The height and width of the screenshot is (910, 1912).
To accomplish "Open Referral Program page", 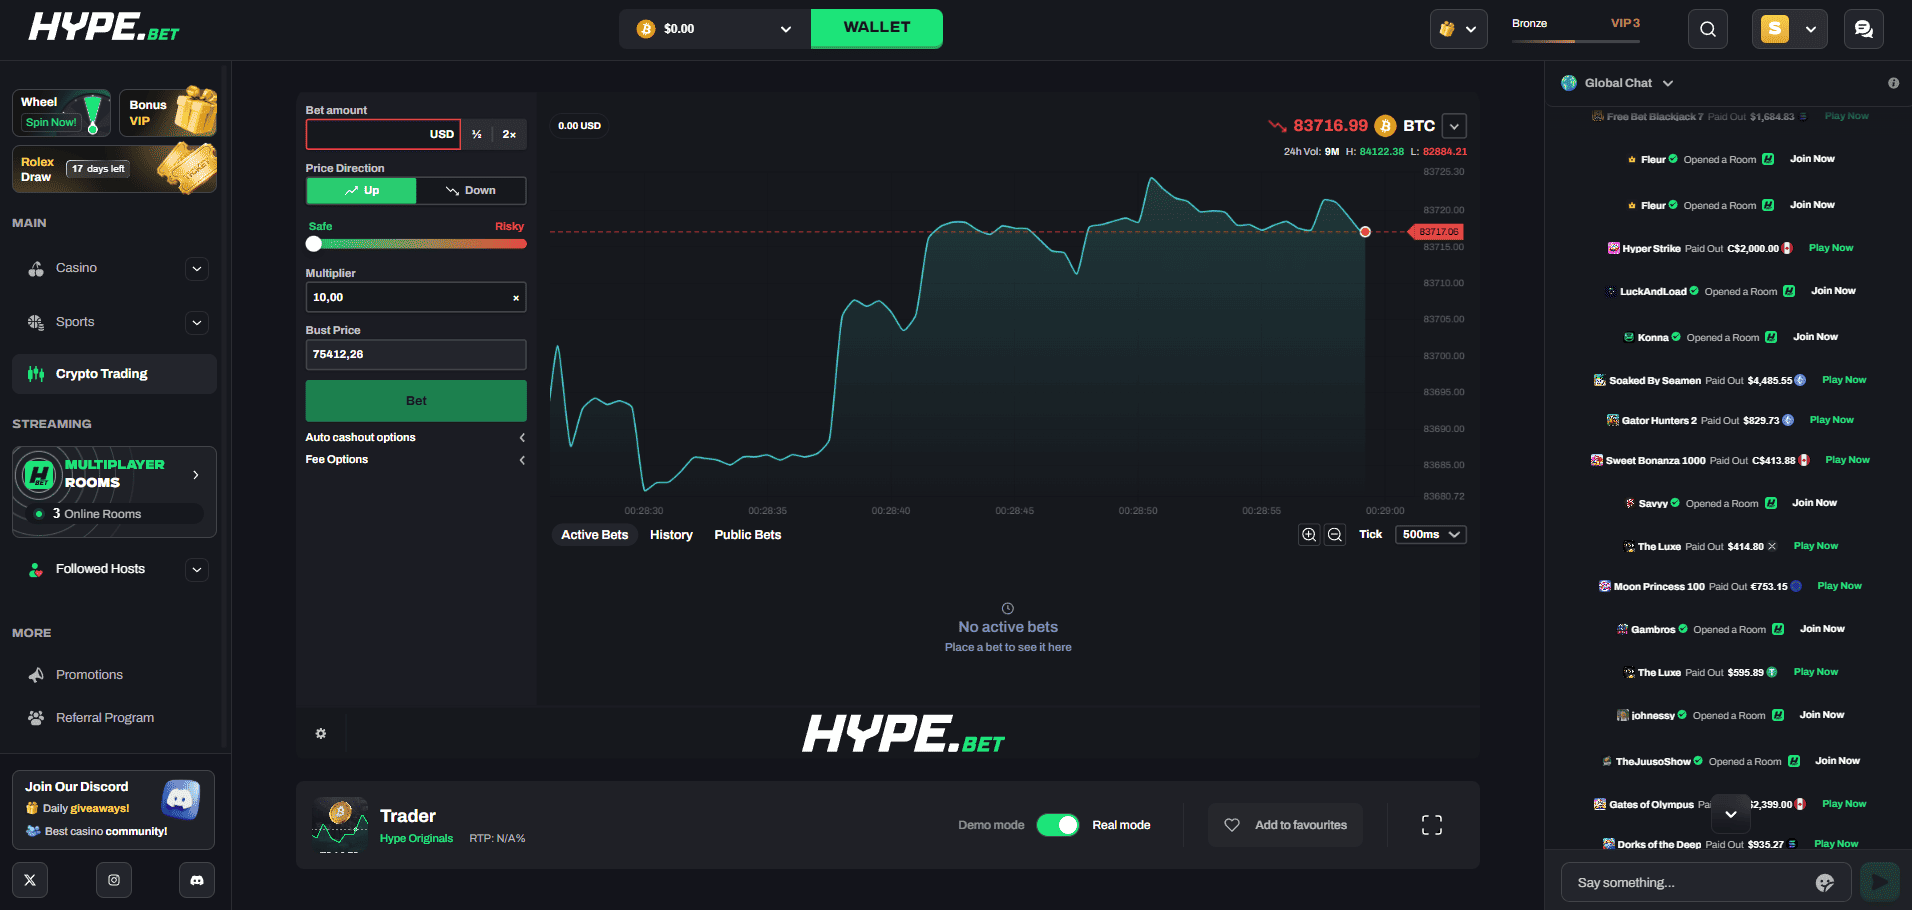I will 105,718.
